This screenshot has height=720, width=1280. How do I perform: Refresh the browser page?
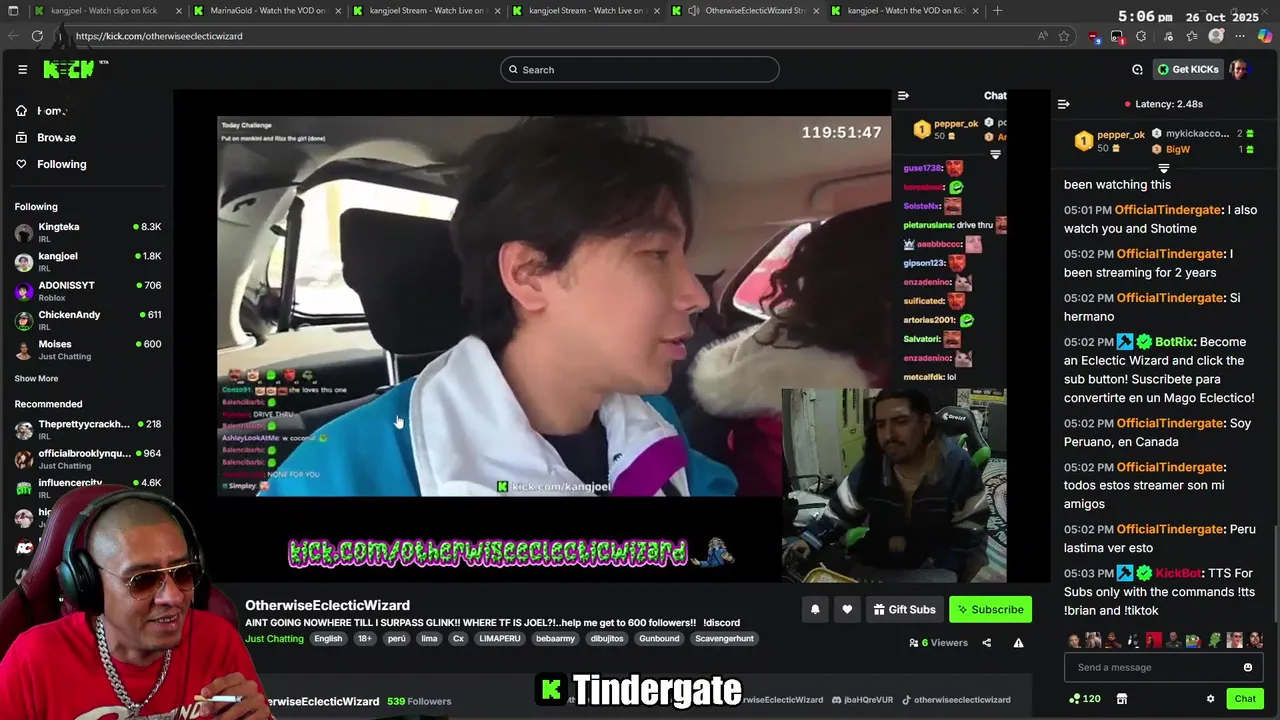pos(37,36)
